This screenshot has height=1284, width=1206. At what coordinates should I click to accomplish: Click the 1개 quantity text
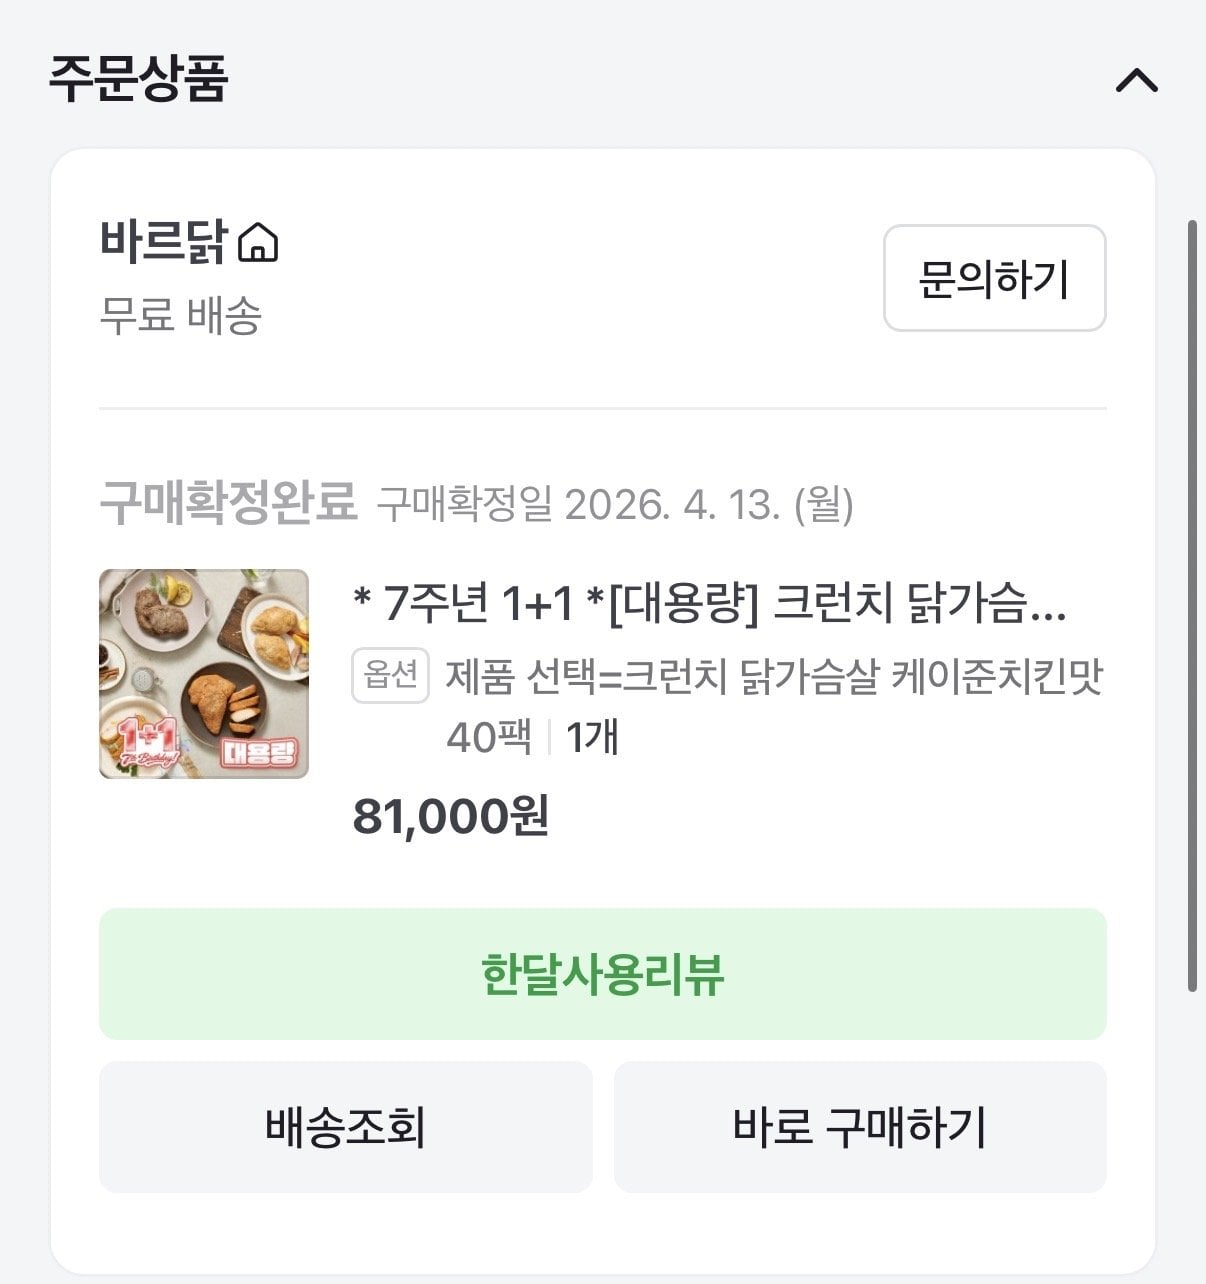click(592, 737)
